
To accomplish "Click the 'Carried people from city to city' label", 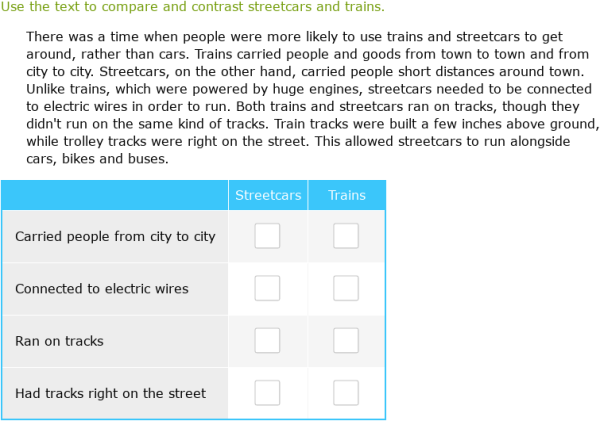I will click(x=115, y=237).
